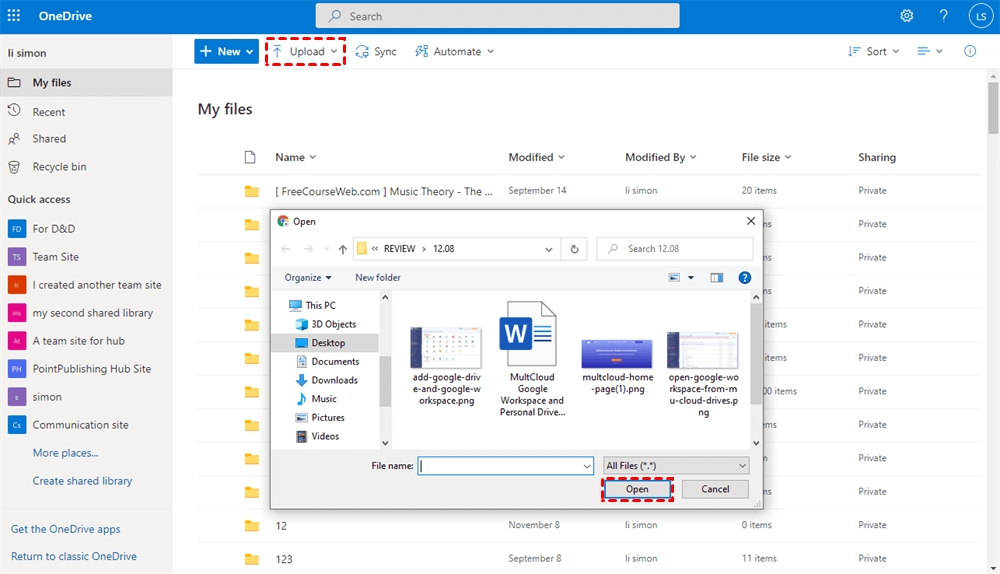Image resolution: width=1000 pixels, height=574 pixels.
Task: Toggle the preview pane in Open dialog
Action: [x=716, y=277]
